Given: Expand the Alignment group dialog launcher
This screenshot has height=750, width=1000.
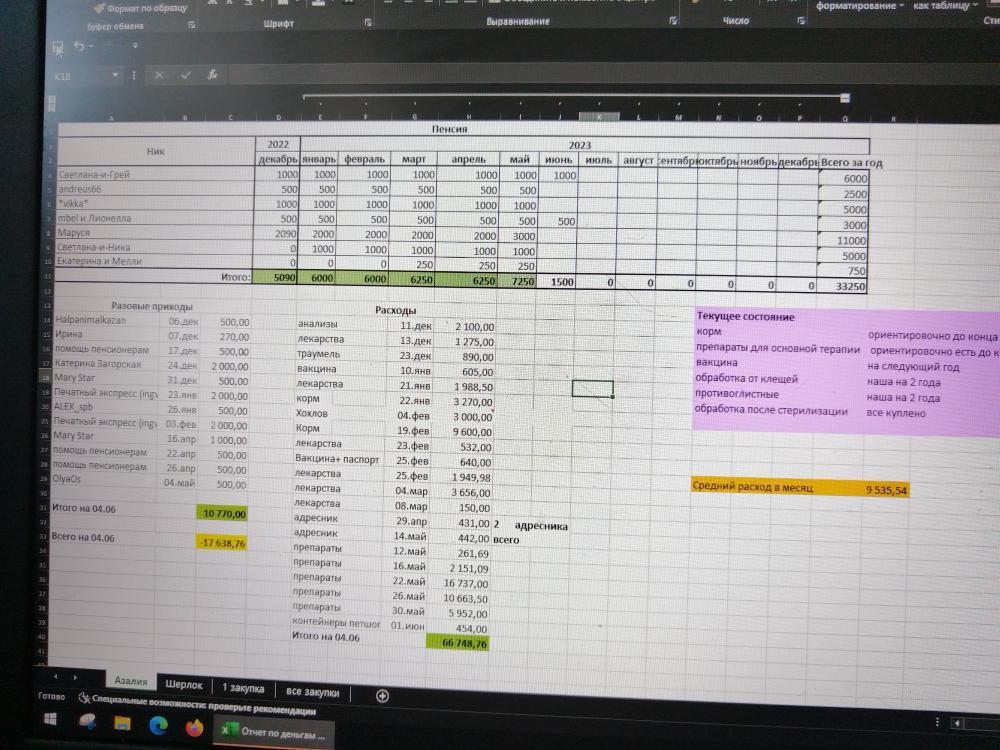Looking at the screenshot, I should click(x=672, y=21).
